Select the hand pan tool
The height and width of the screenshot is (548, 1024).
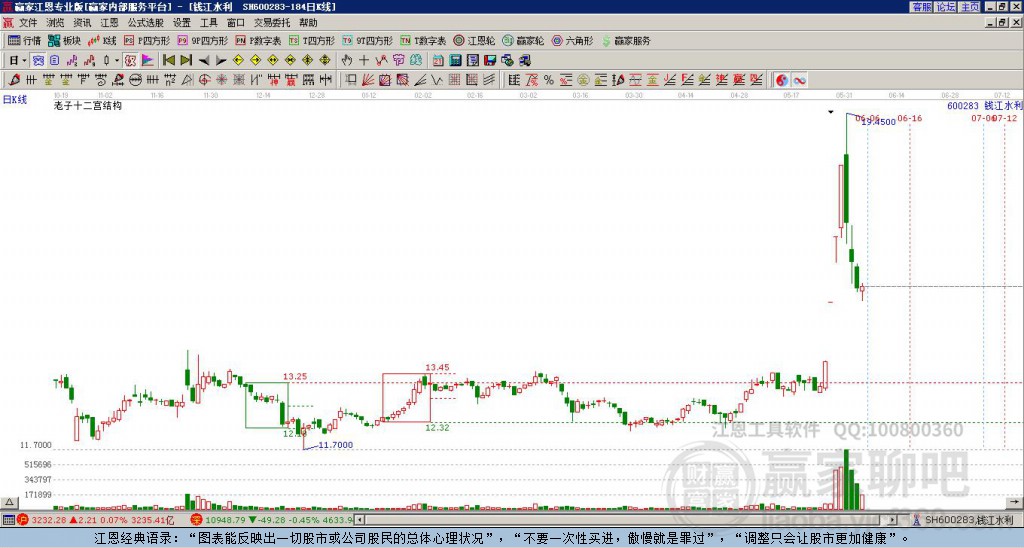[347, 60]
